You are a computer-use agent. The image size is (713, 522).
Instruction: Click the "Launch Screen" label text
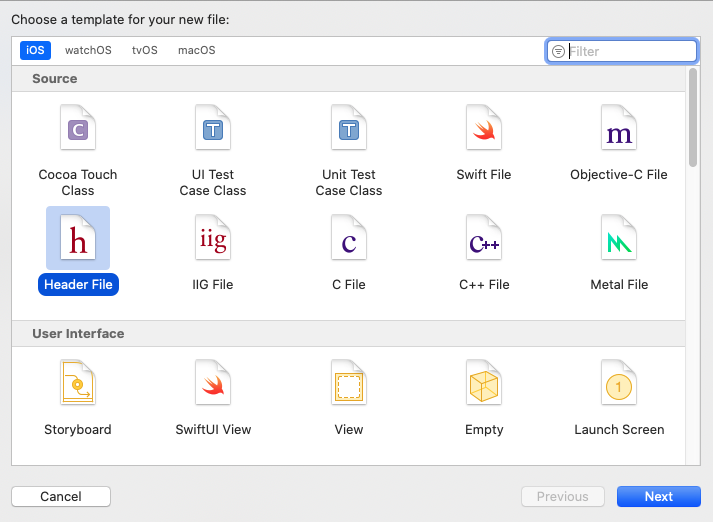(619, 430)
